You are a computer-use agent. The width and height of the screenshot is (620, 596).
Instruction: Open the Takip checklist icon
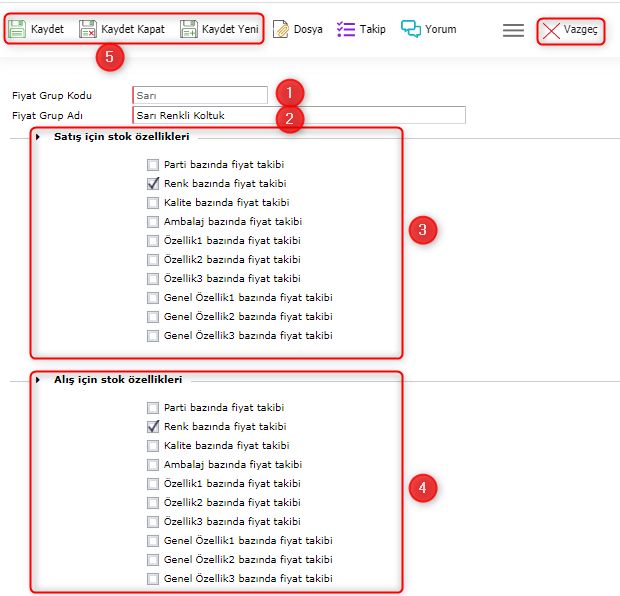click(346, 29)
